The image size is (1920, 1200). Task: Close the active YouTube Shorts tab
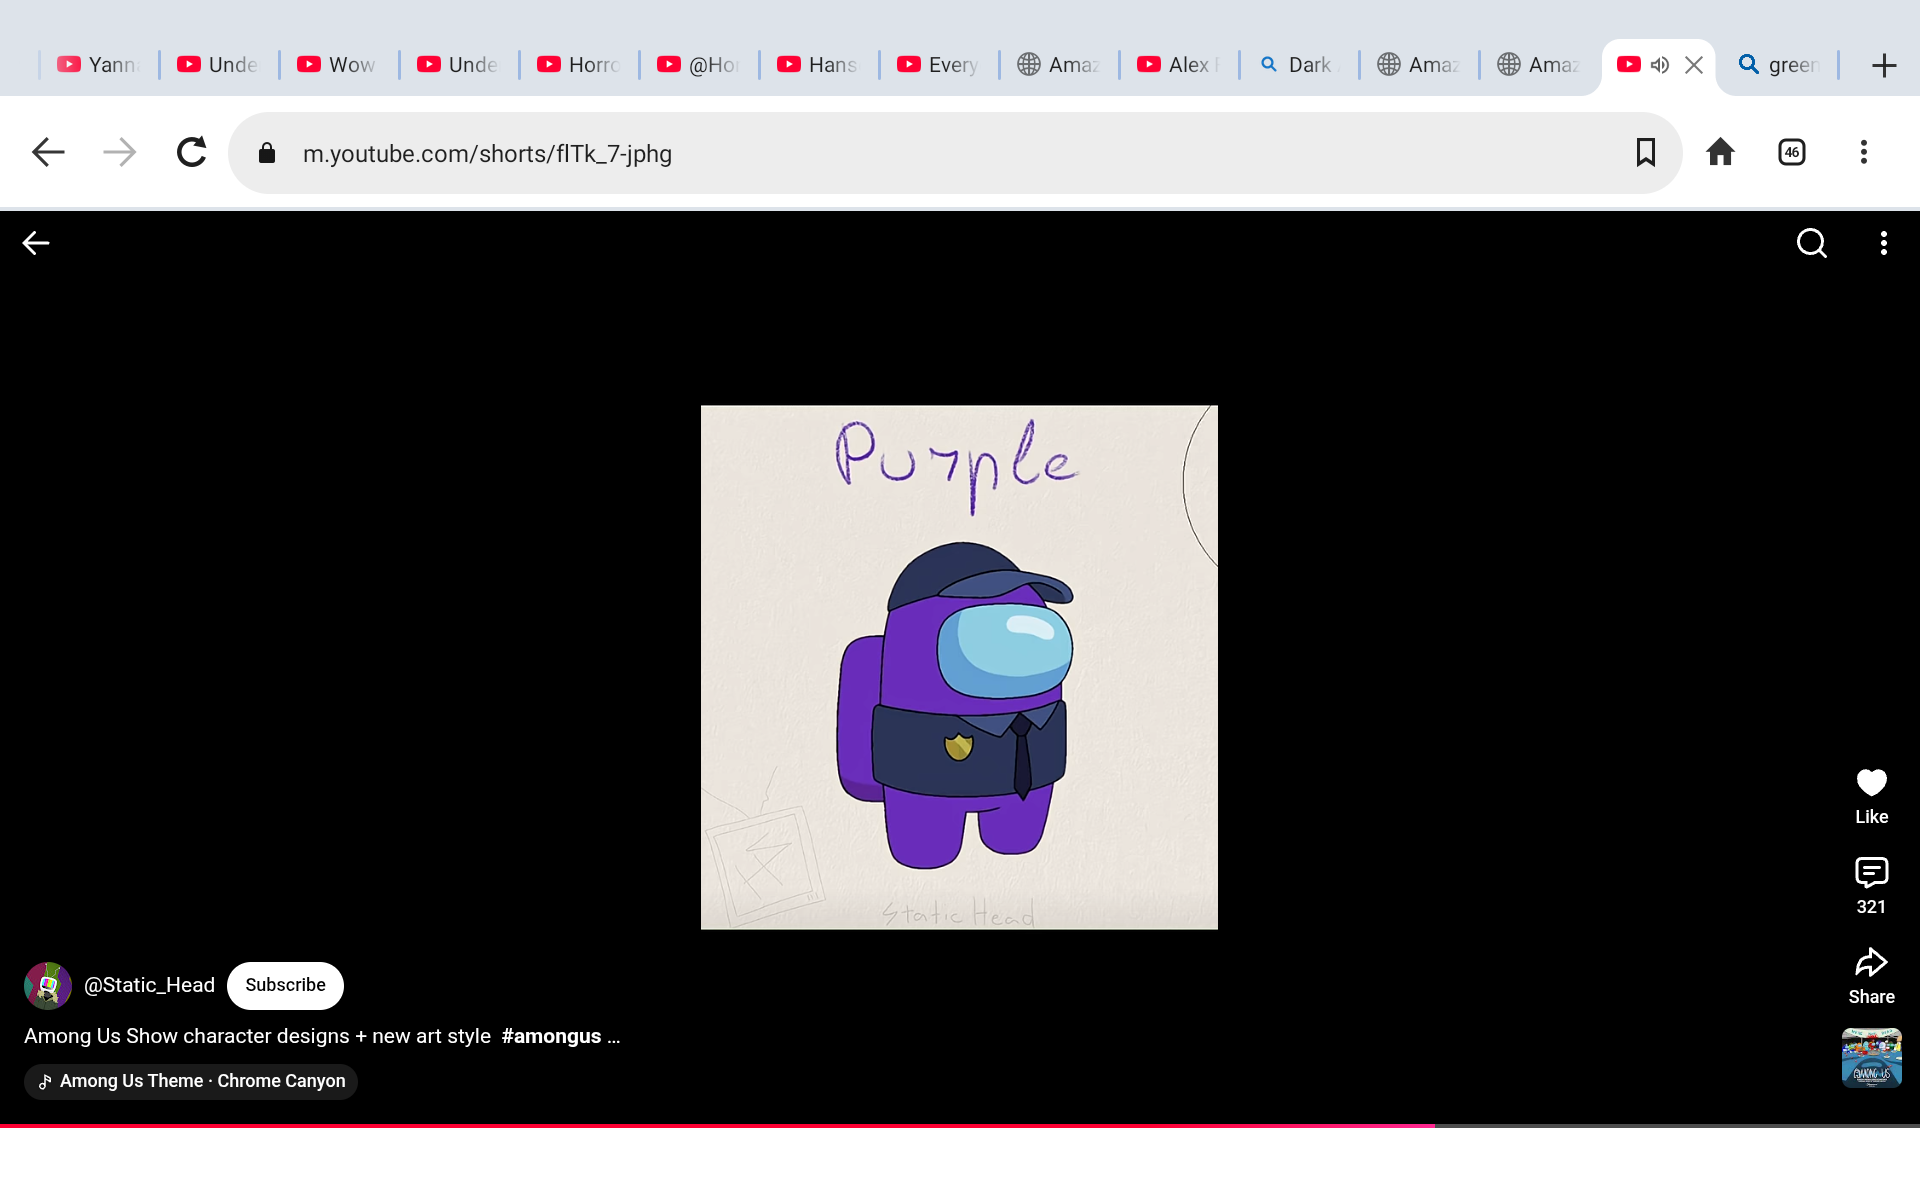point(1694,65)
